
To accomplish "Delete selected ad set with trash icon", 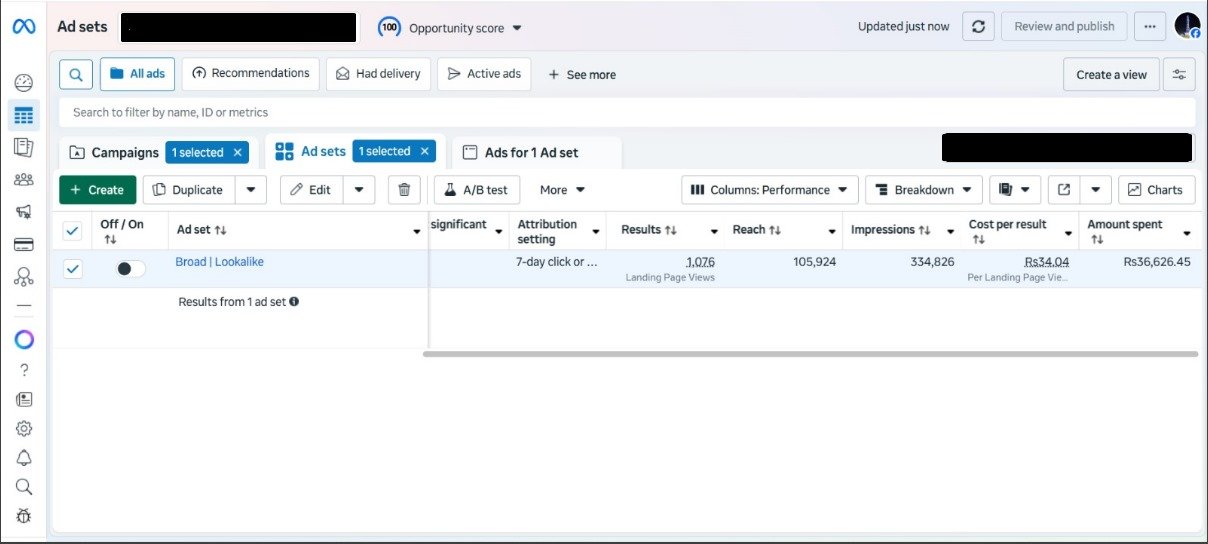I will click(x=404, y=190).
